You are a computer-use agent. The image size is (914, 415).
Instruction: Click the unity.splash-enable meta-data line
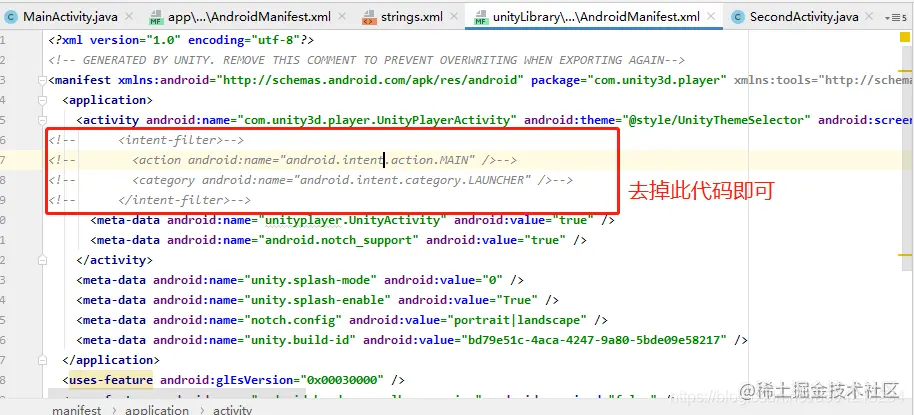pyautogui.click(x=318, y=300)
